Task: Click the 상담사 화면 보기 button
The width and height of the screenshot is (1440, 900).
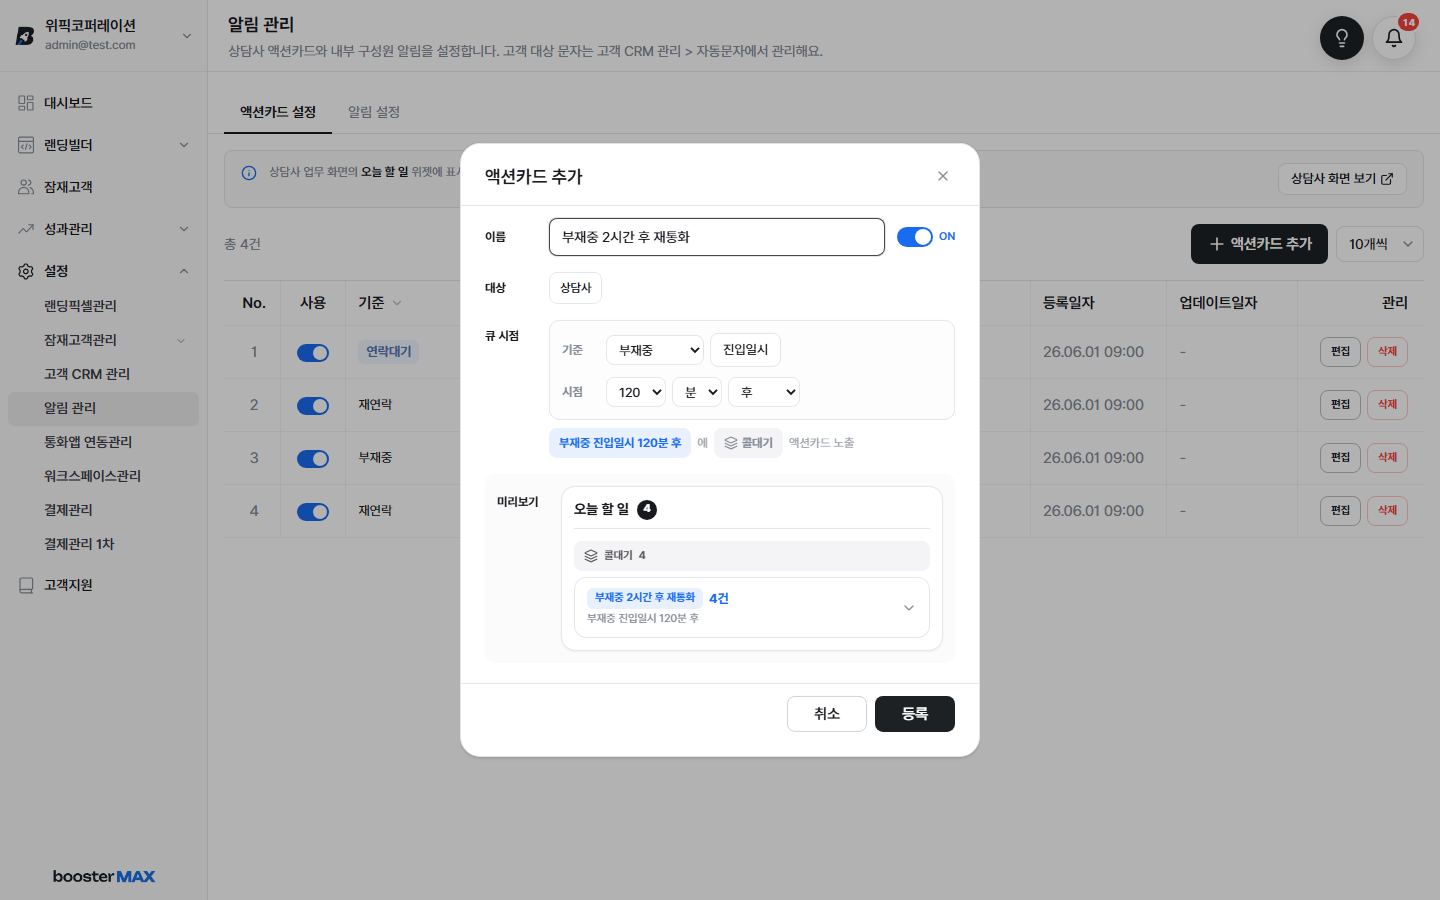Action: pos(1342,179)
